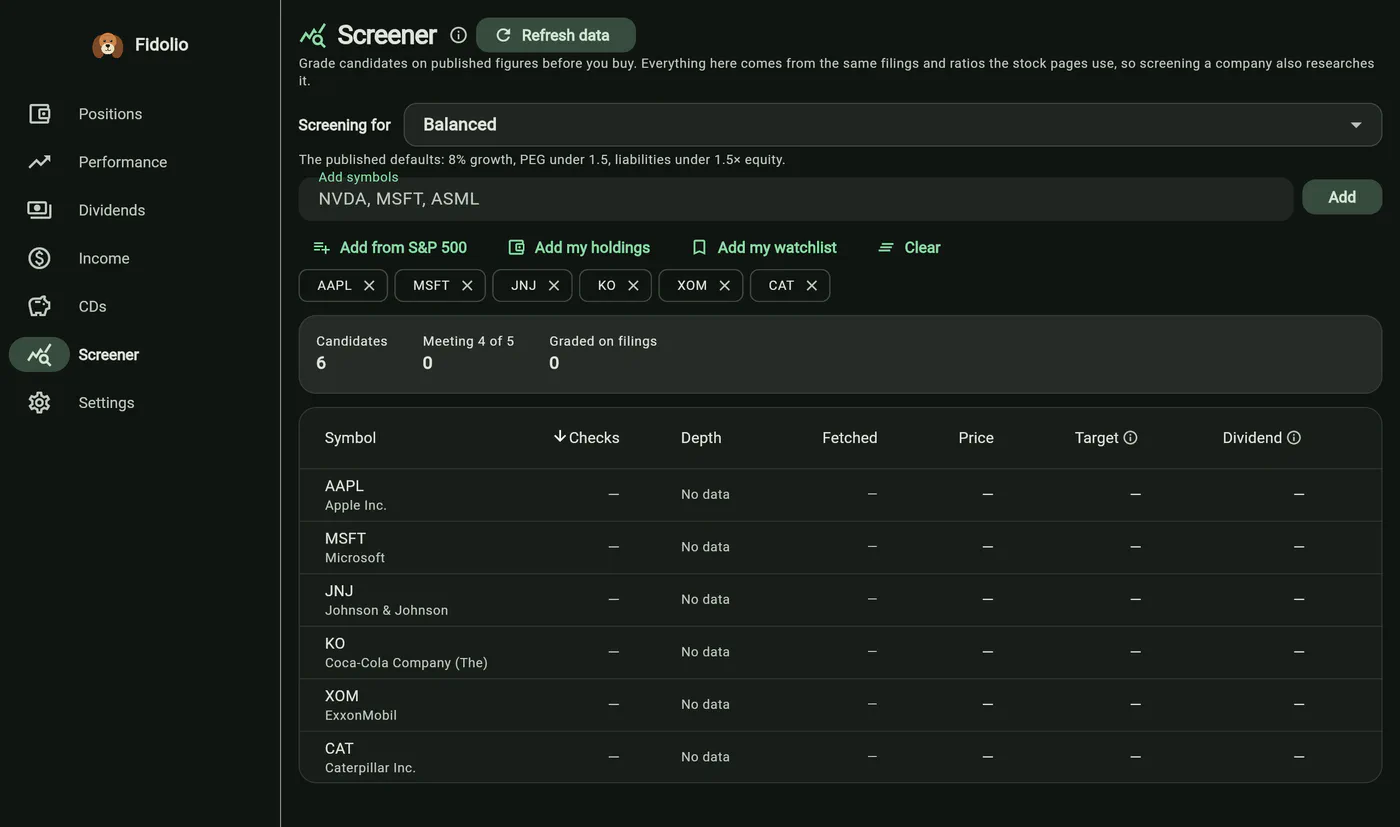Open Performance trend icon in sidebar
Screen dimensions: 1400x827
click(39, 162)
